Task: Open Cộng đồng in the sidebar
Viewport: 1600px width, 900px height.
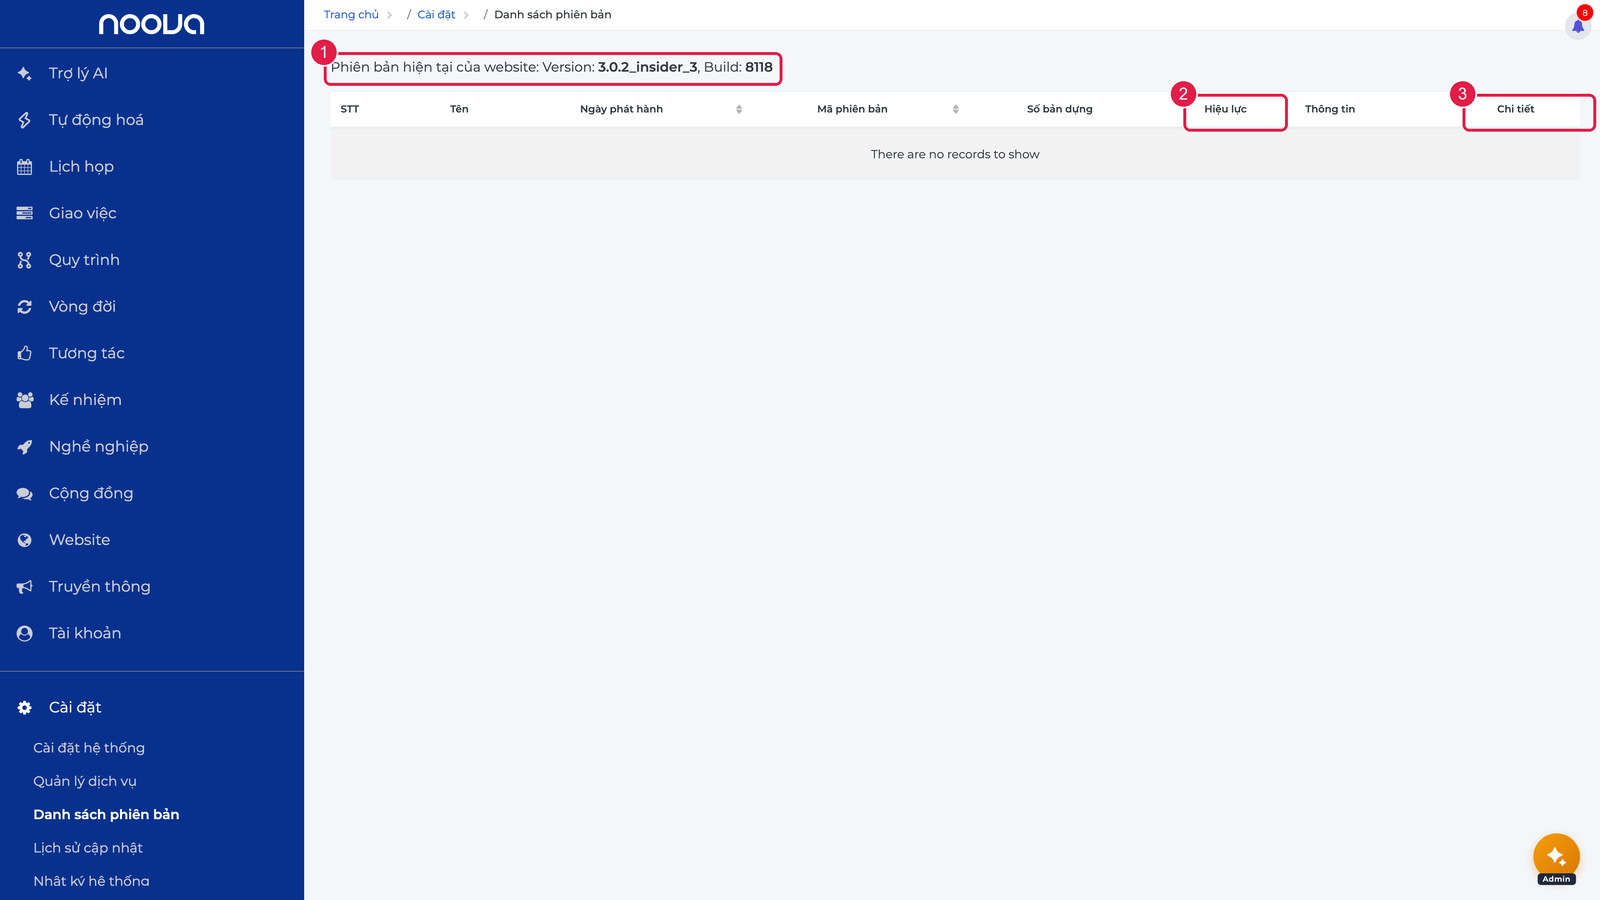Action: point(91,493)
